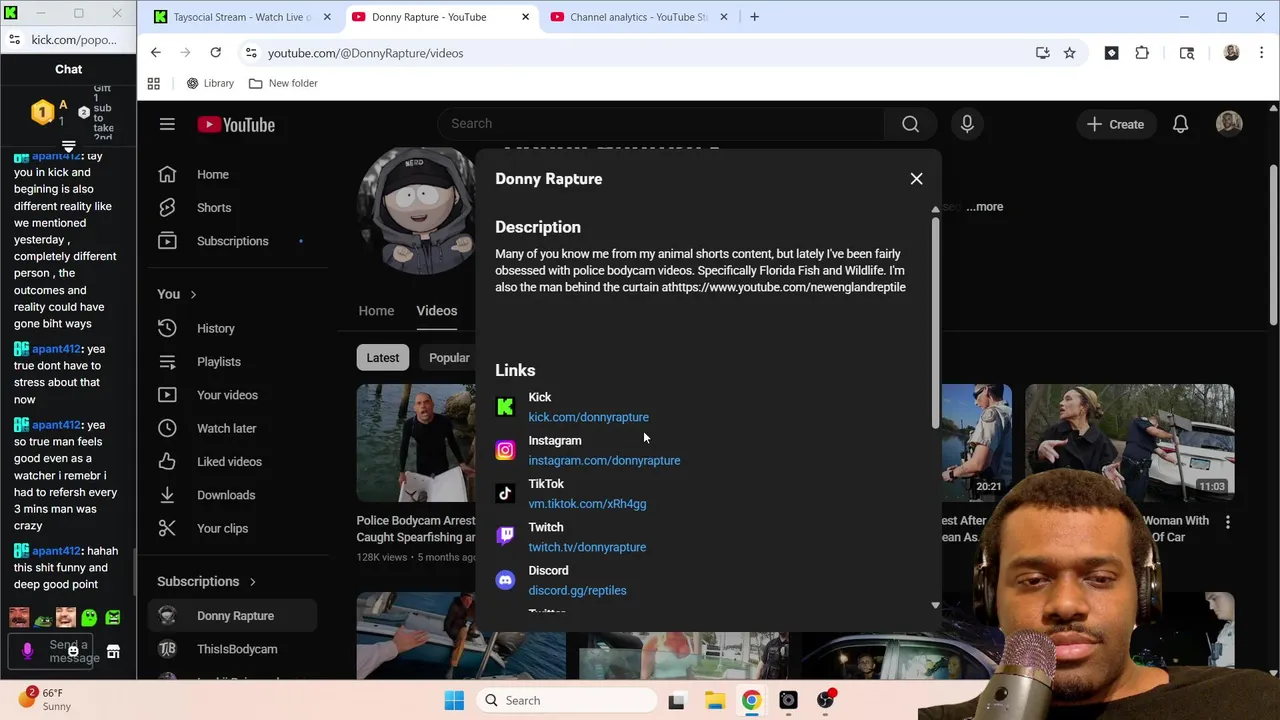
Task: Switch to Taysocial Stream browser tab
Action: tap(241, 17)
